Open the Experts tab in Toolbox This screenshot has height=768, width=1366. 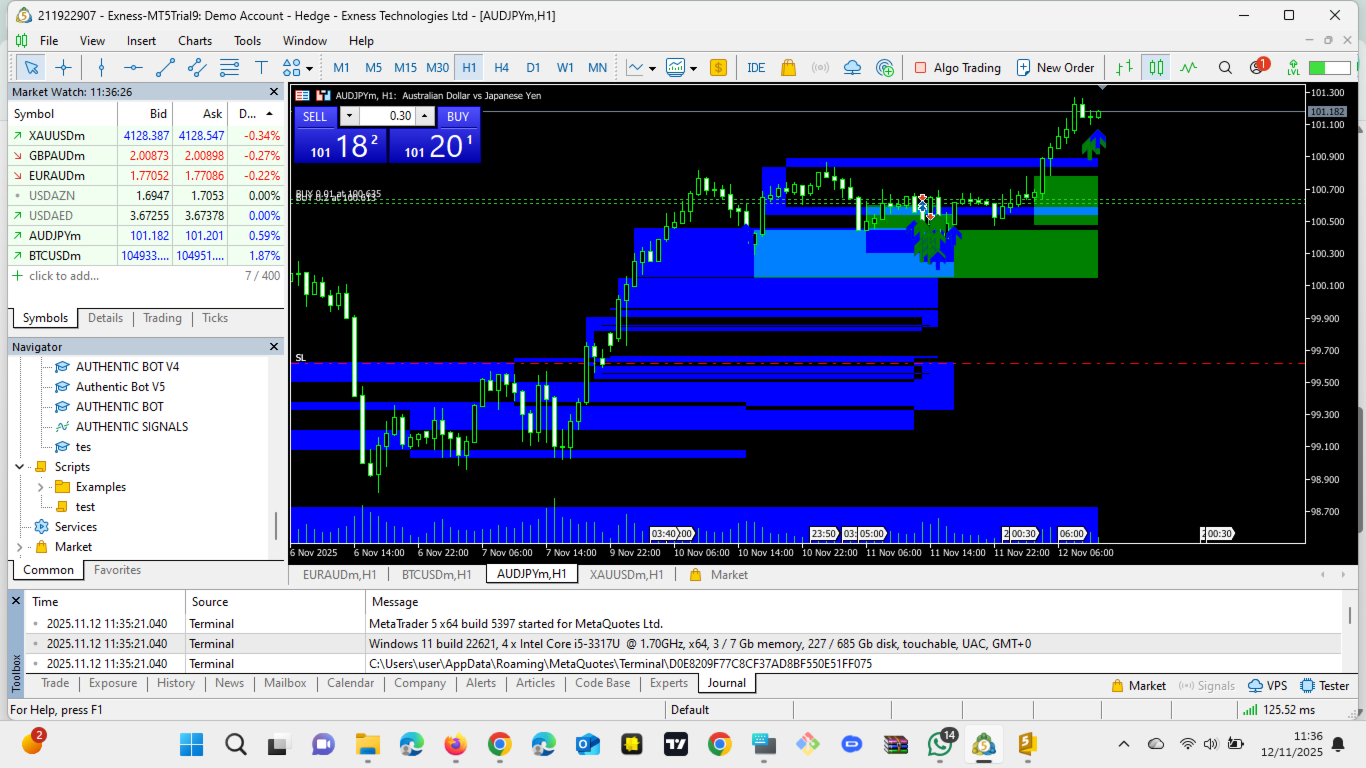click(669, 683)
